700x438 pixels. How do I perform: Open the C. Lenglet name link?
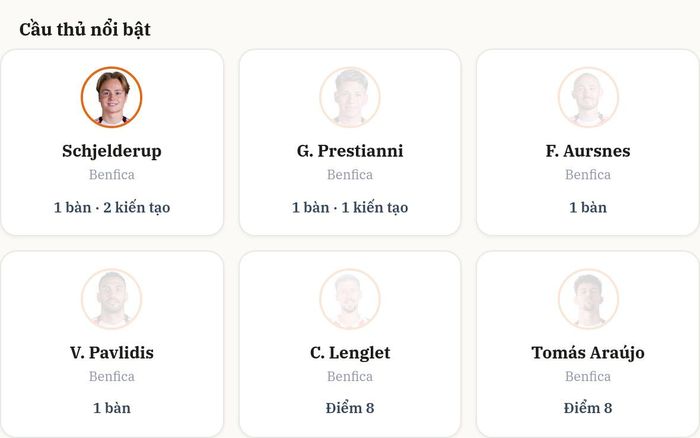(x=350, y=353)
